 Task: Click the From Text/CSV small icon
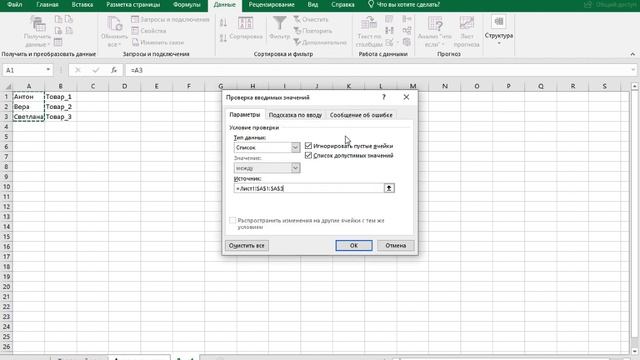coord(58,19)
